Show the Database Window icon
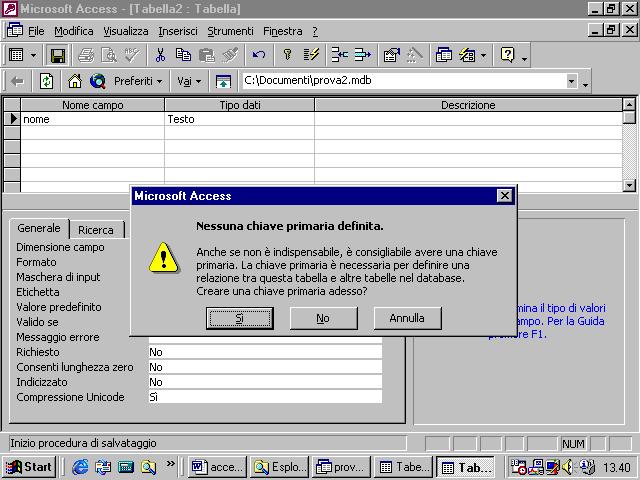 tap(444, 55)
